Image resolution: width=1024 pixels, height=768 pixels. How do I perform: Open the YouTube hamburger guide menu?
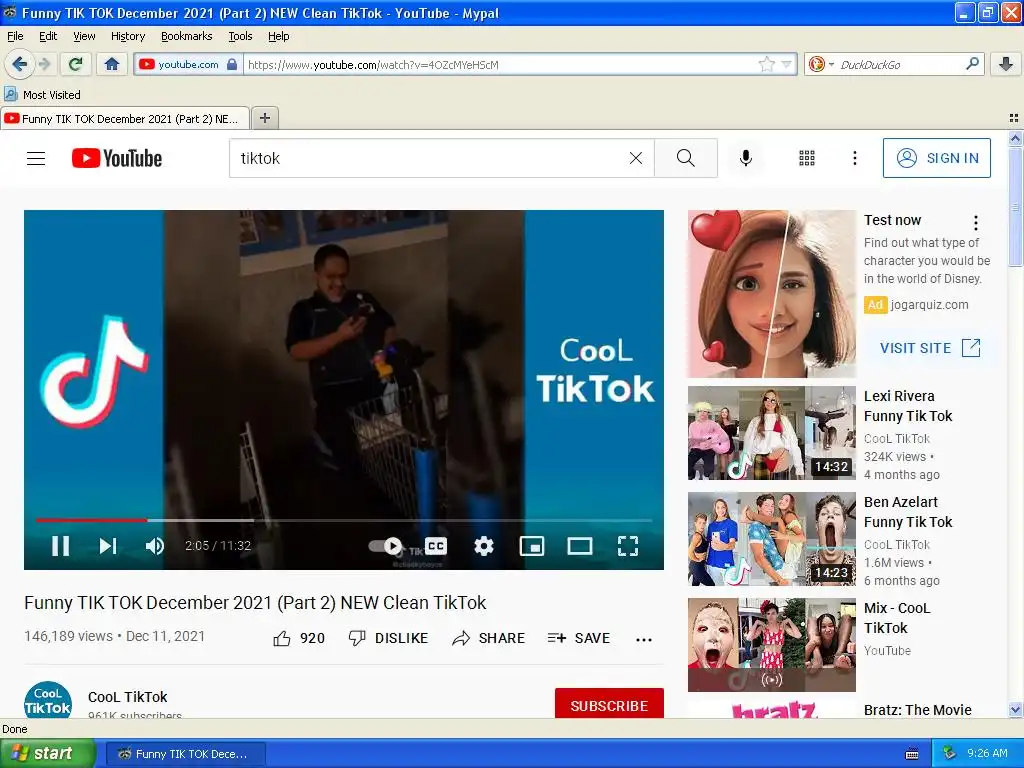tap(36, 158)
